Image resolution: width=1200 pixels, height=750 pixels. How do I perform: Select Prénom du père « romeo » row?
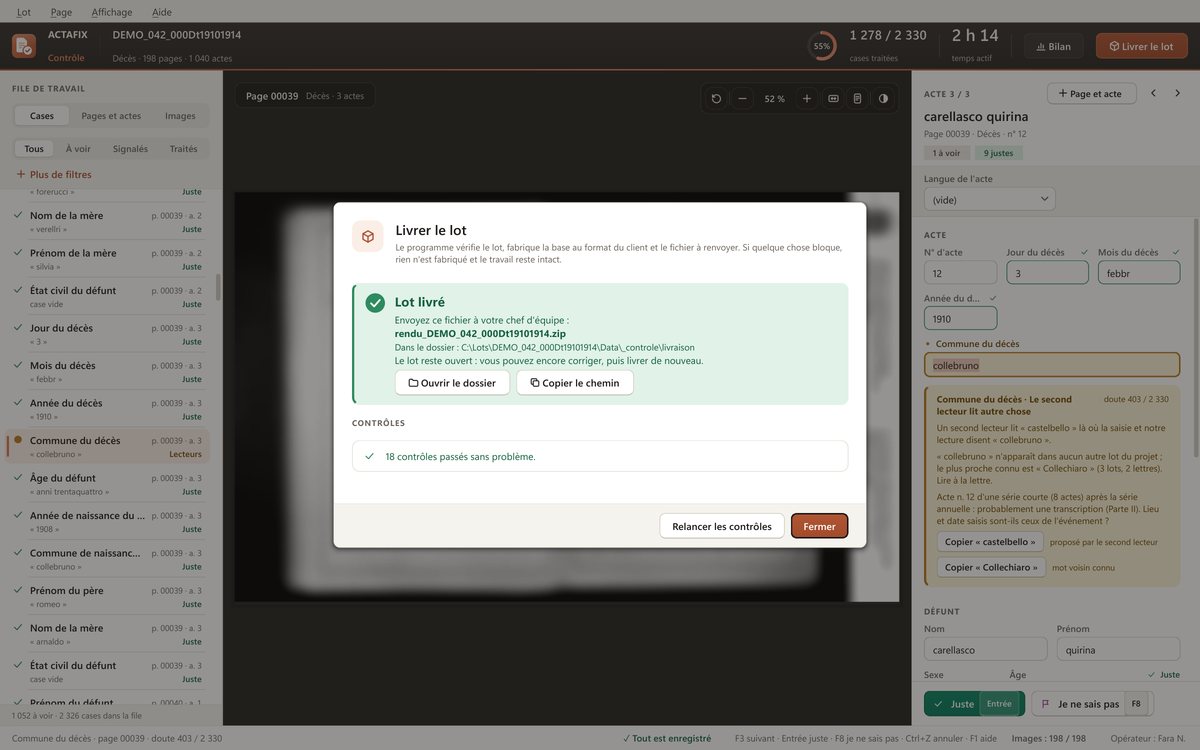tap(108, 597)
